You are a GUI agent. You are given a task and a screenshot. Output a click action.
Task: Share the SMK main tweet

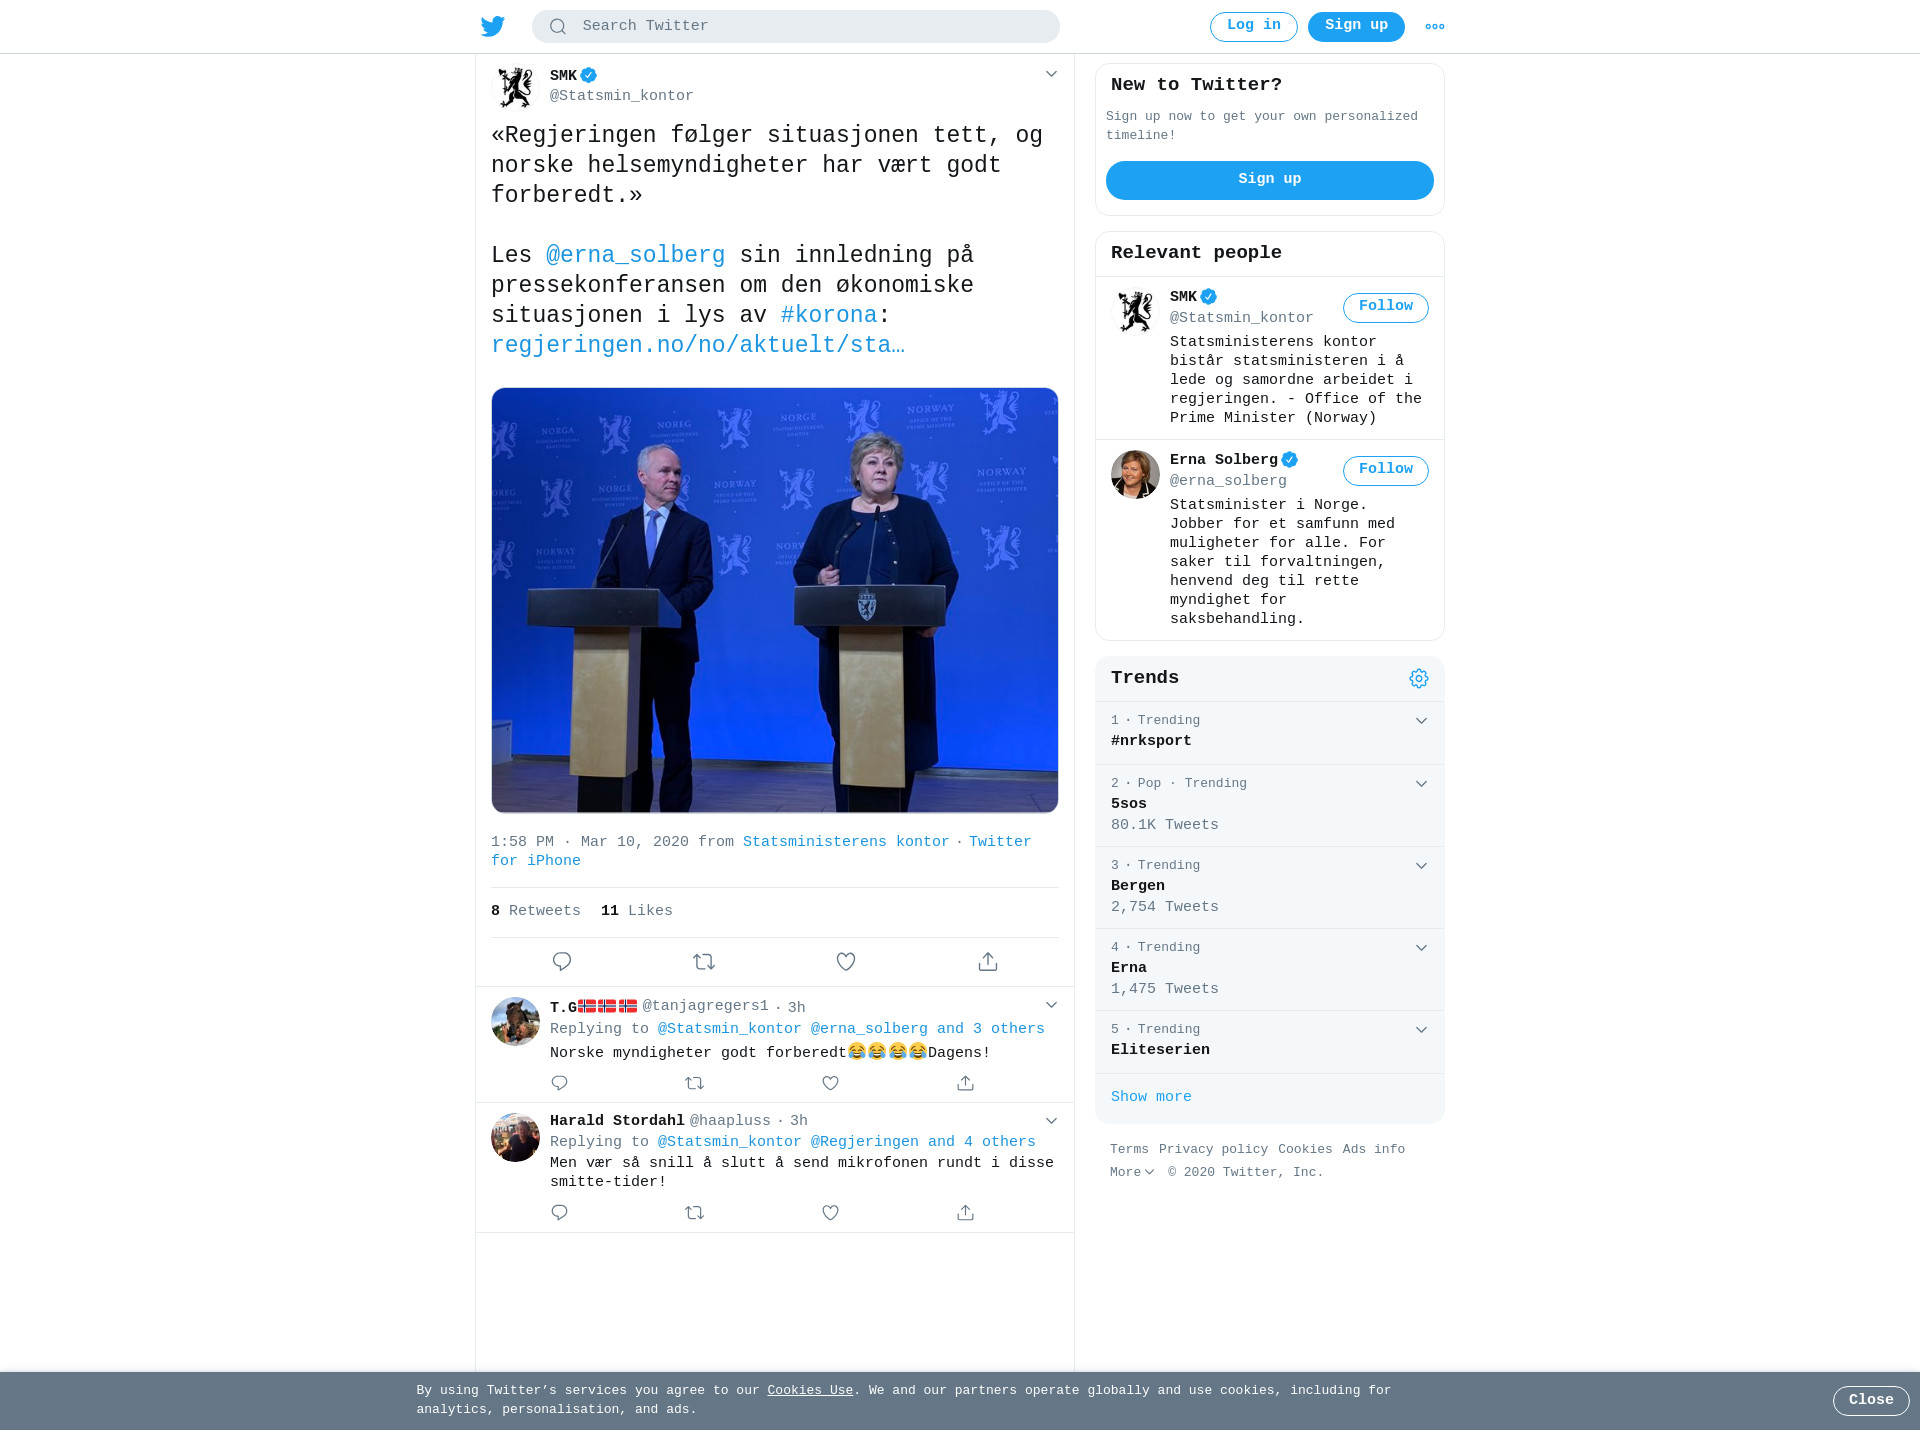[x=988, y=962]
